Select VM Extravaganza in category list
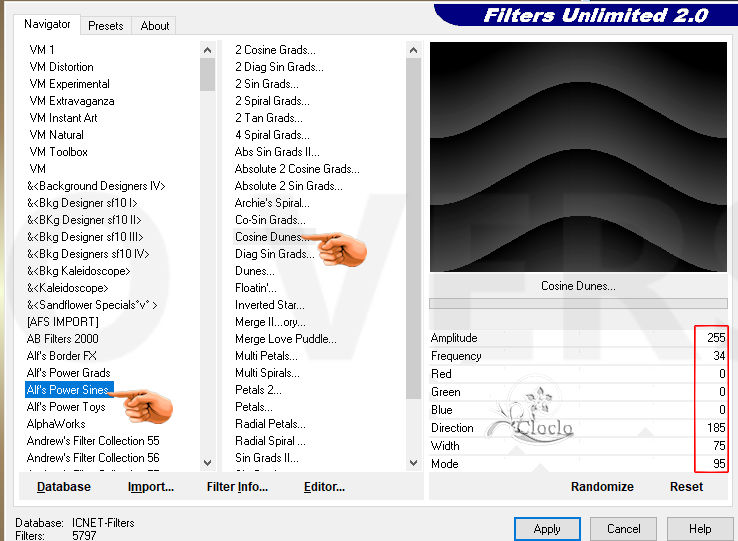Viewport: 738px width, 541px height. (72, 101)
